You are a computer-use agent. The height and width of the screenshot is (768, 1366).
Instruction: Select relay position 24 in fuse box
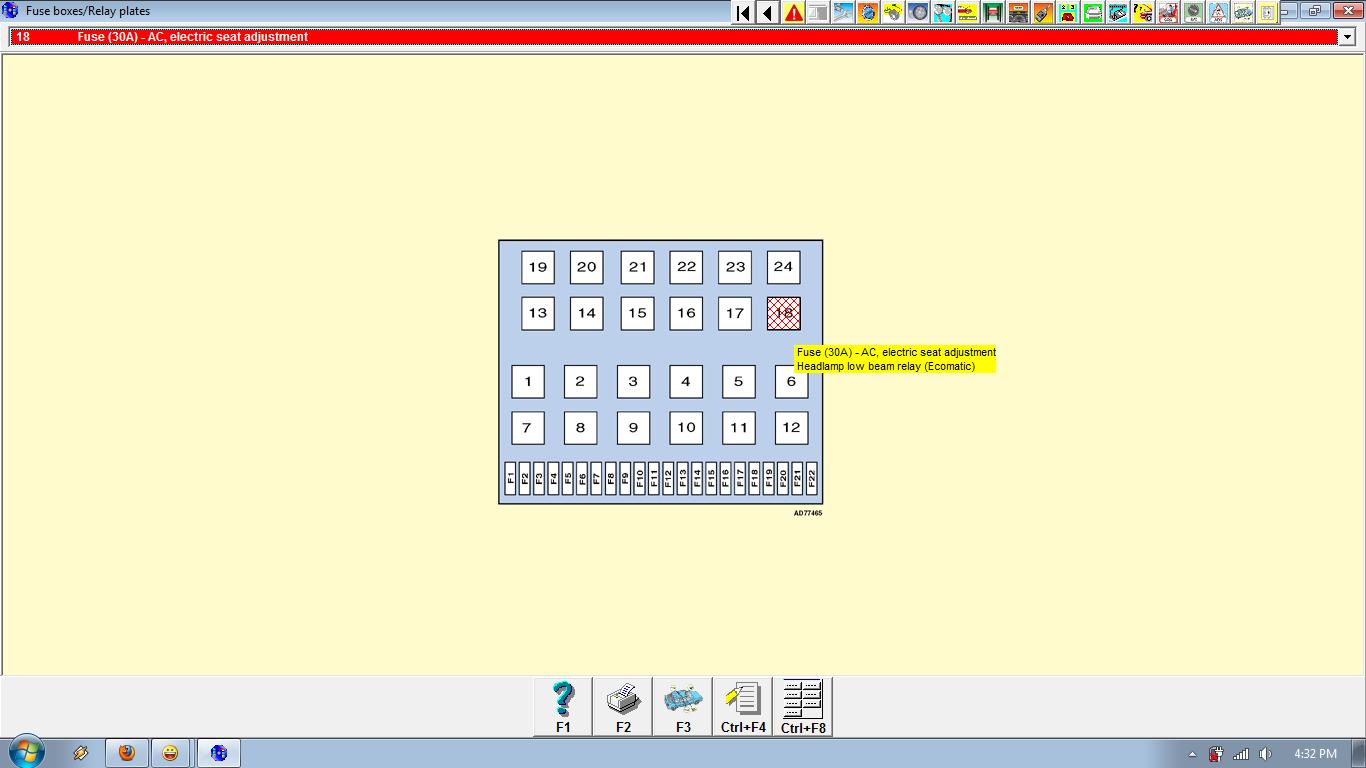783,267
